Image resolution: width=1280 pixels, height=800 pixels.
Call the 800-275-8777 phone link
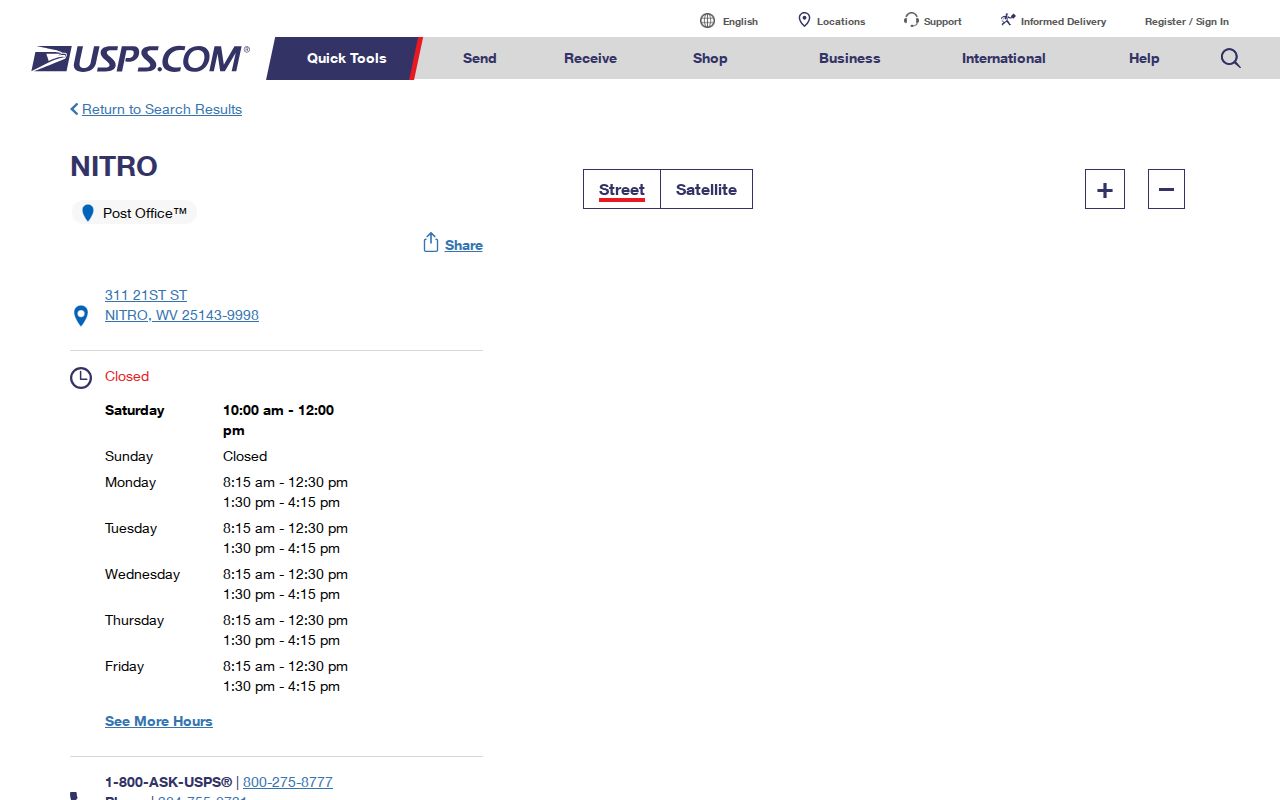(x=288, y=782)
